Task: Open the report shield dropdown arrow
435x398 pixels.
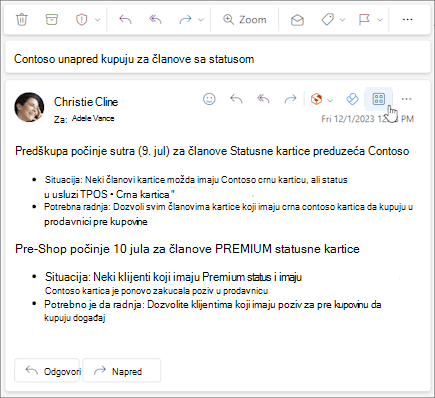Action: click(97, 20)
